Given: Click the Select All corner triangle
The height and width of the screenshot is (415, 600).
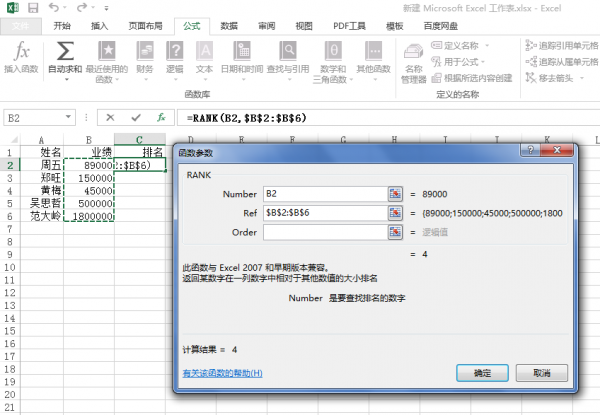Looking at the screenshot, I should [x=13, y=140].
